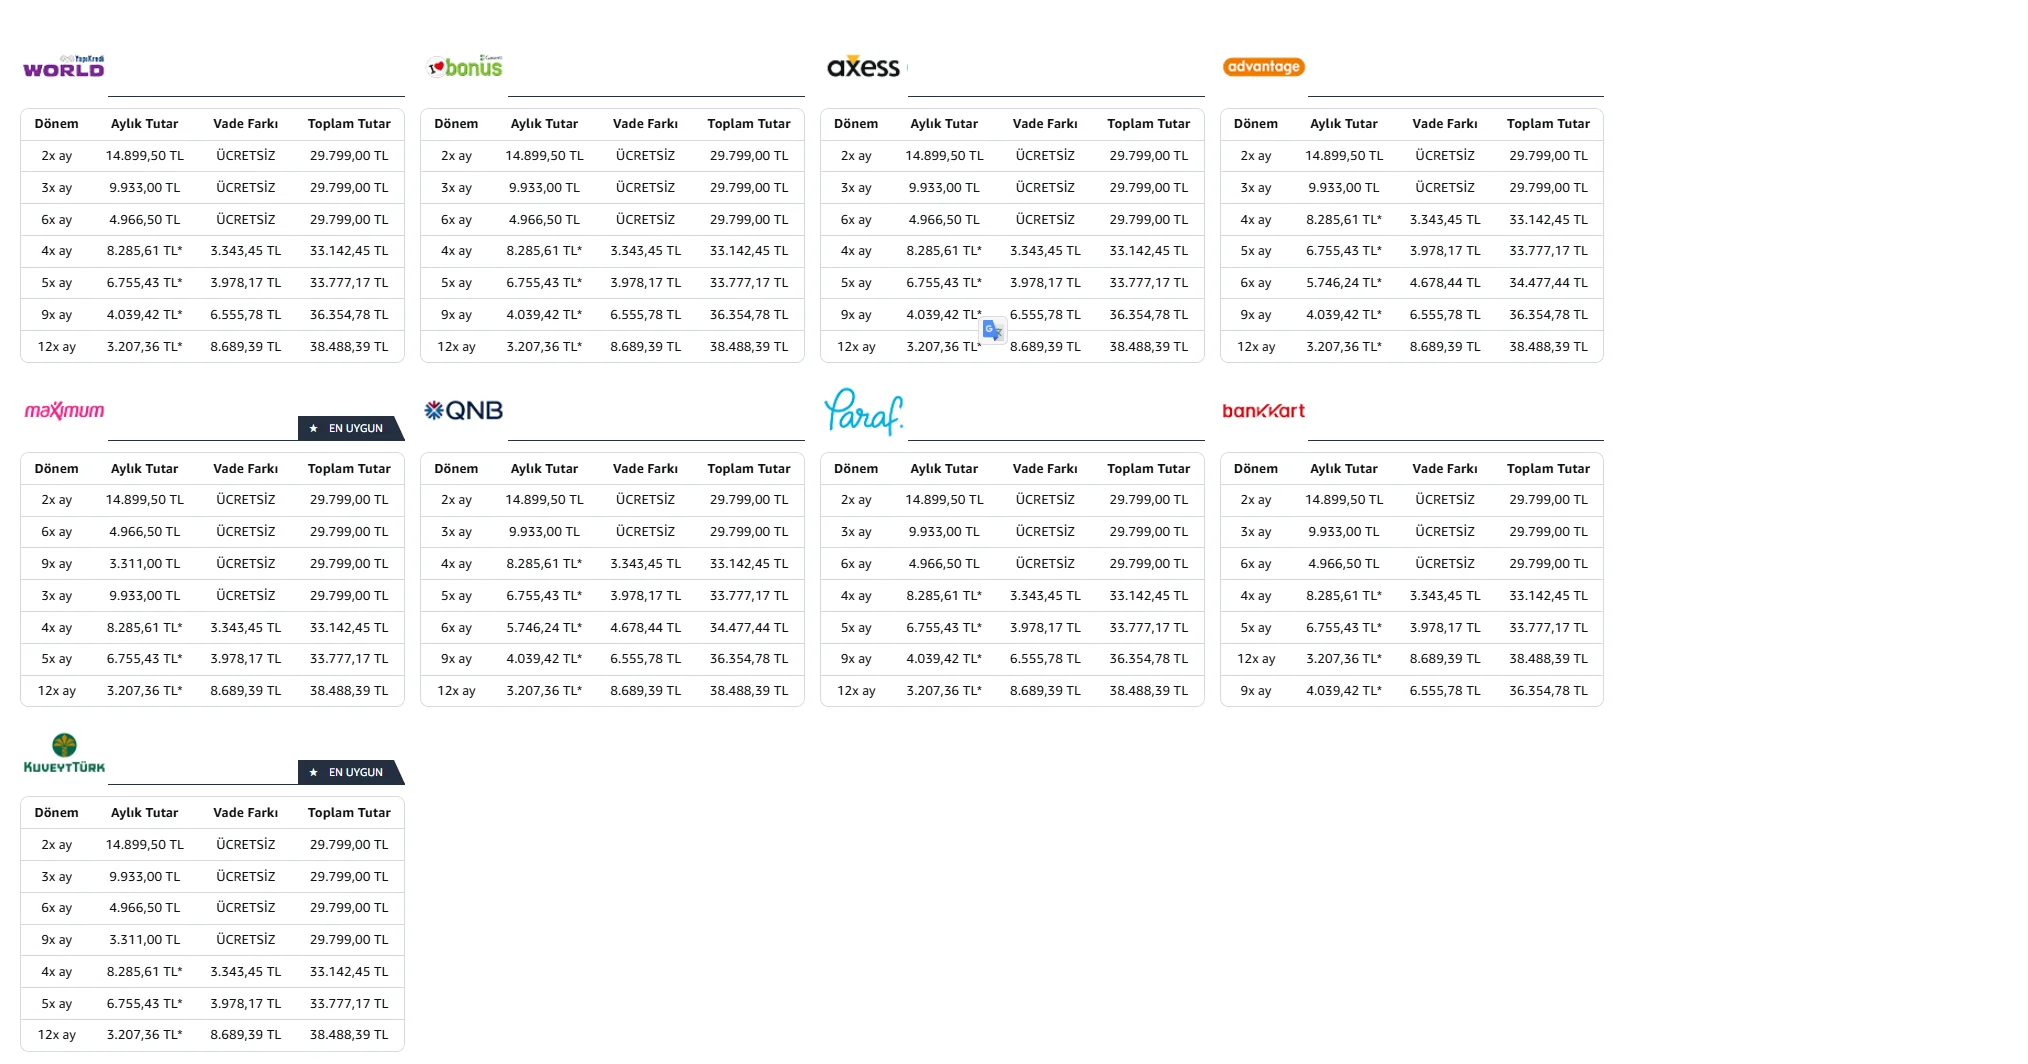Click Toplam Tutar header in Kuveyt Türk table
Screen dimensions: 2028x1064
349,813
